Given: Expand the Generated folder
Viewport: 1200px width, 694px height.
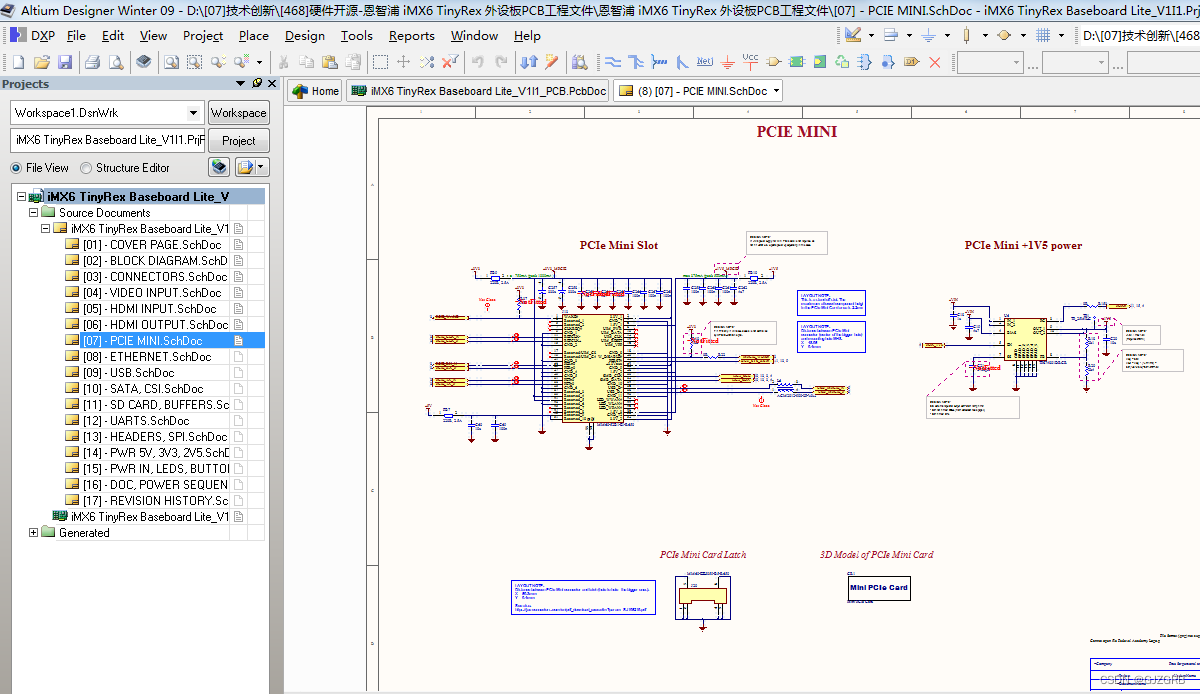Looking at the screenshot, I should pyautogui.click(x=33, y=532).
